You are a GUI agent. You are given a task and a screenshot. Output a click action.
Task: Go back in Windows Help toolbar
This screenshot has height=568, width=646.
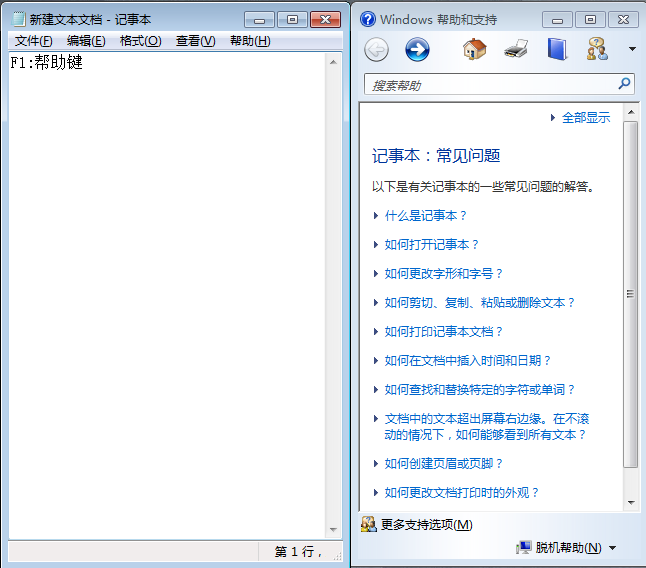(376, 49)
